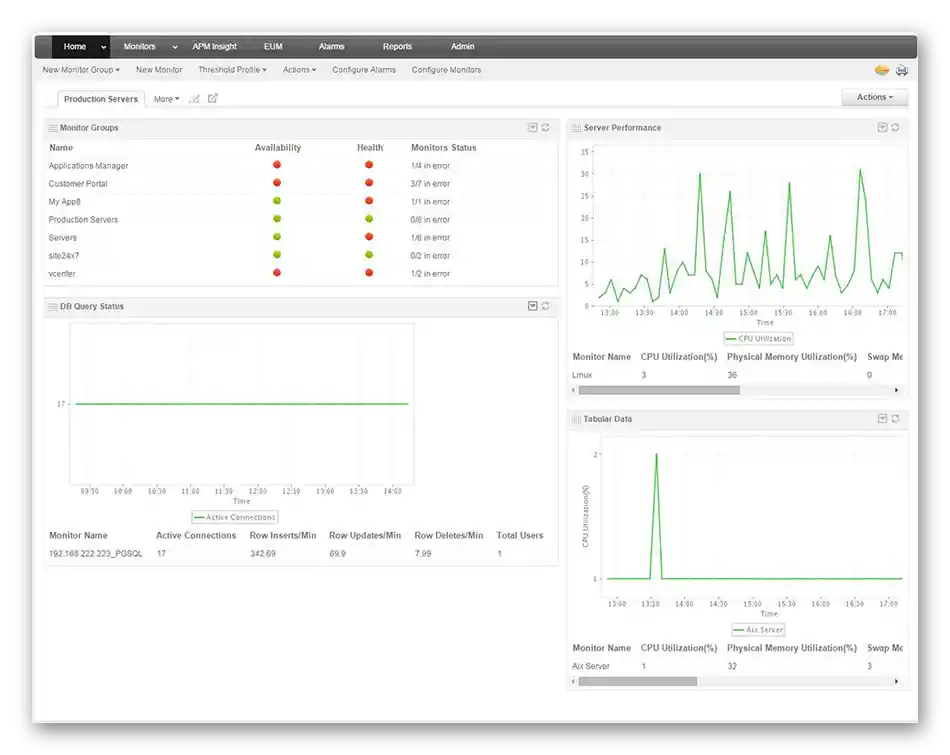This screenshot has height=755, width=950.
Task: Refresh the Tabular Data widget
Action: (895, 419)
